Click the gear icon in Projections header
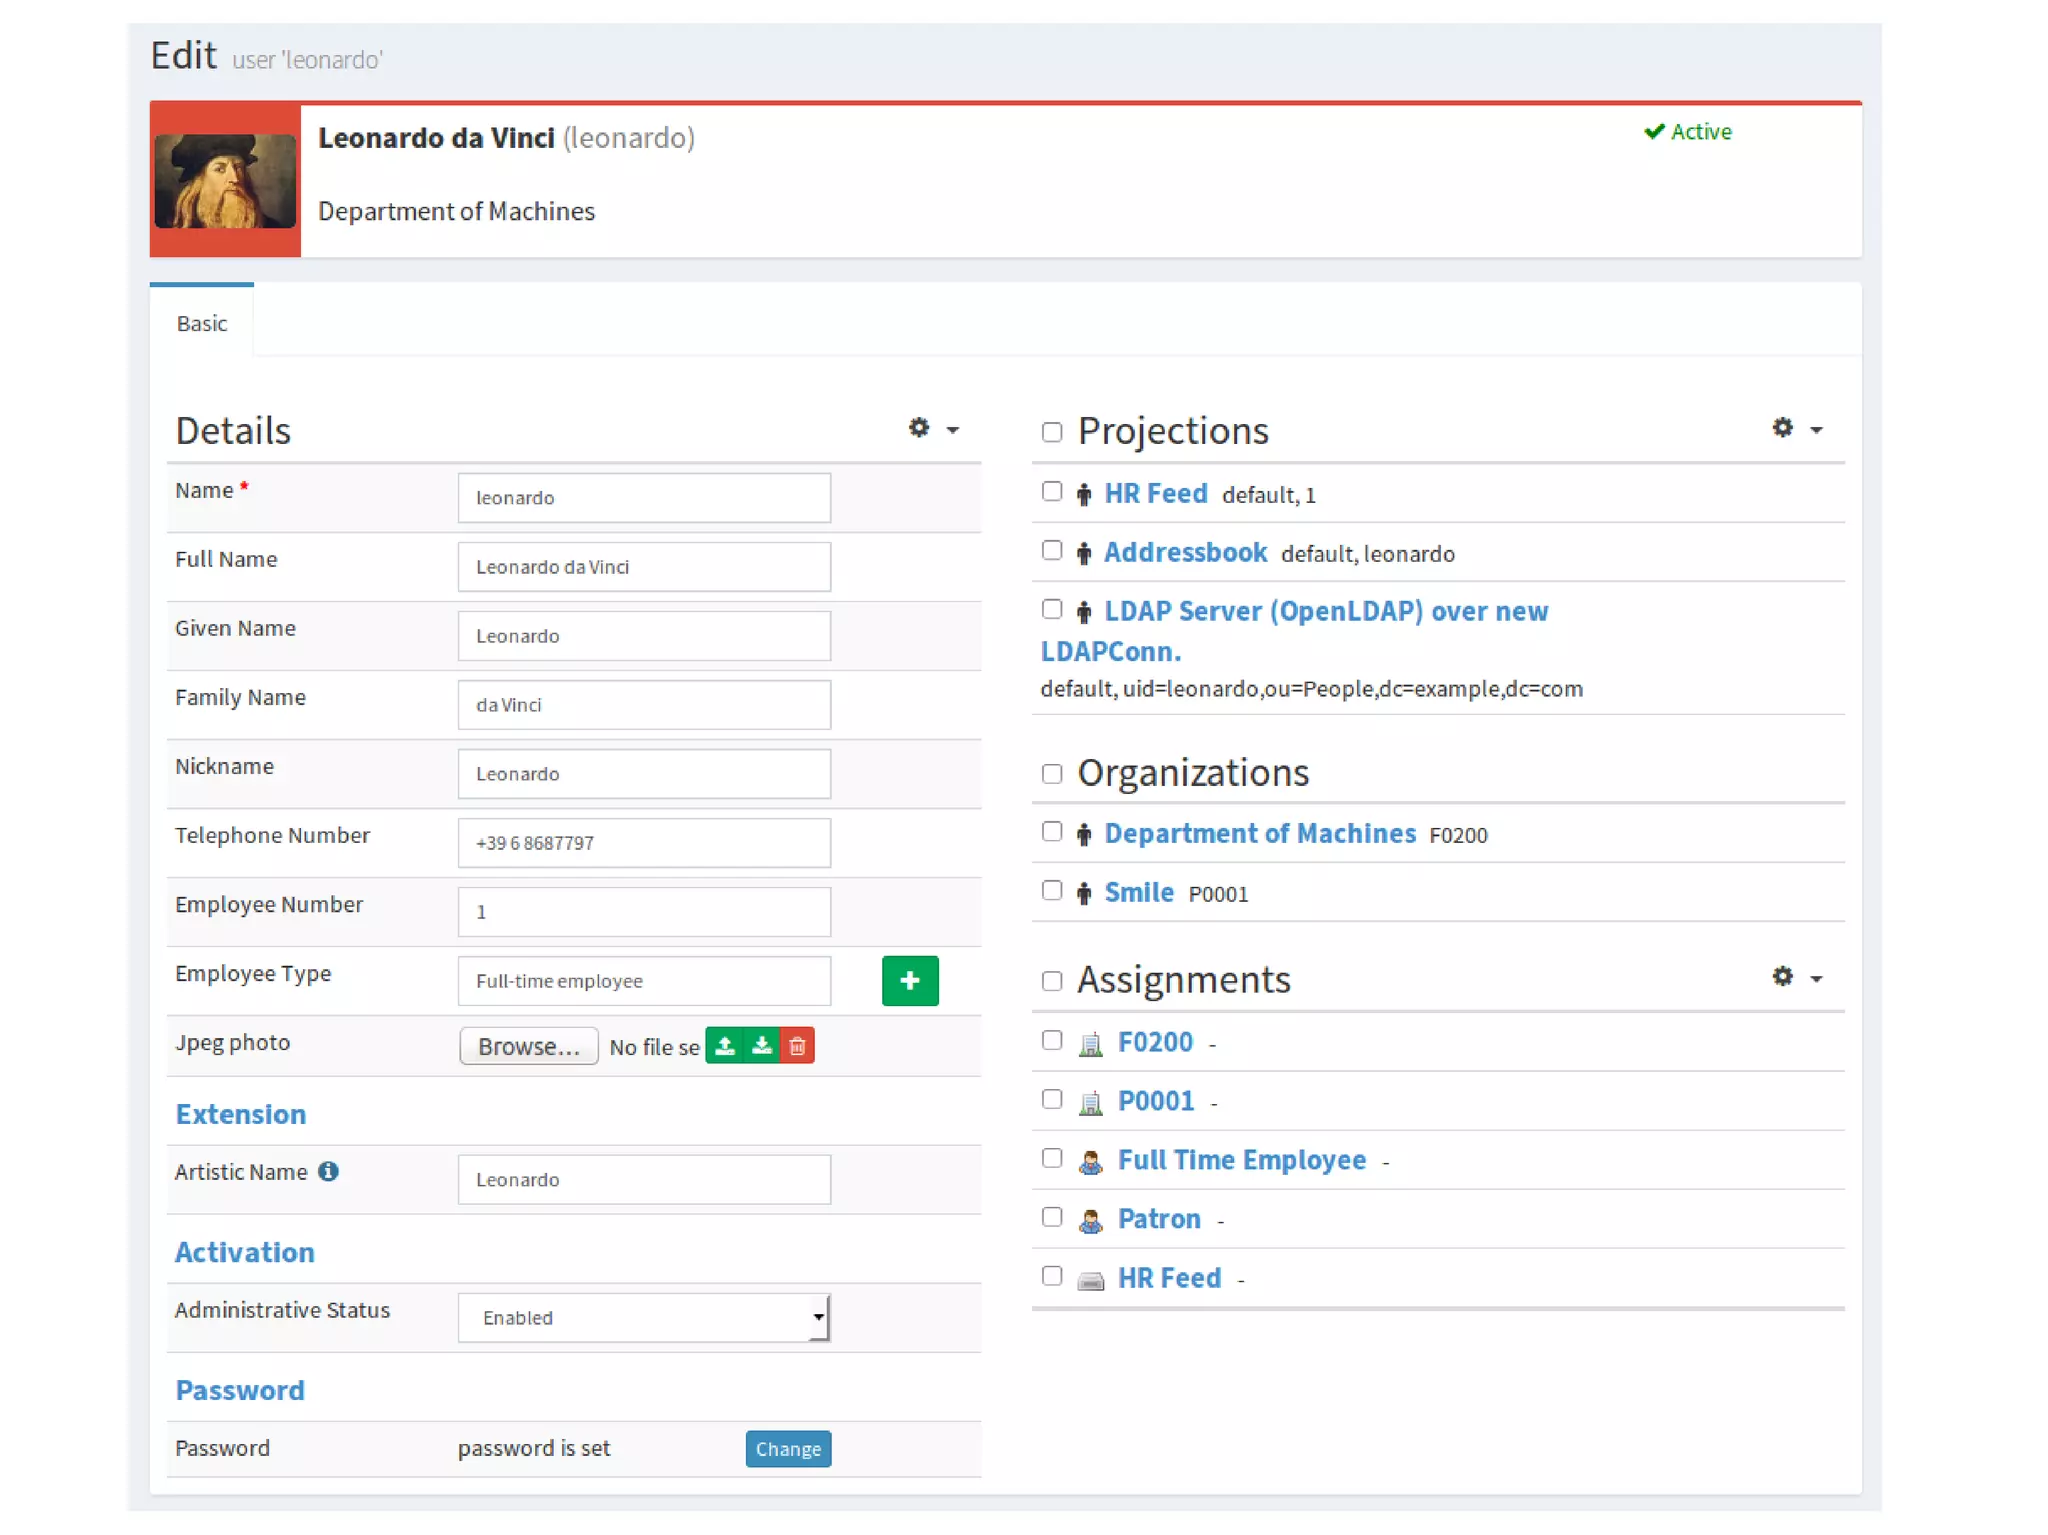Image resolution: width=2048 pixels, height=1535 pixels. [1782, 428]
